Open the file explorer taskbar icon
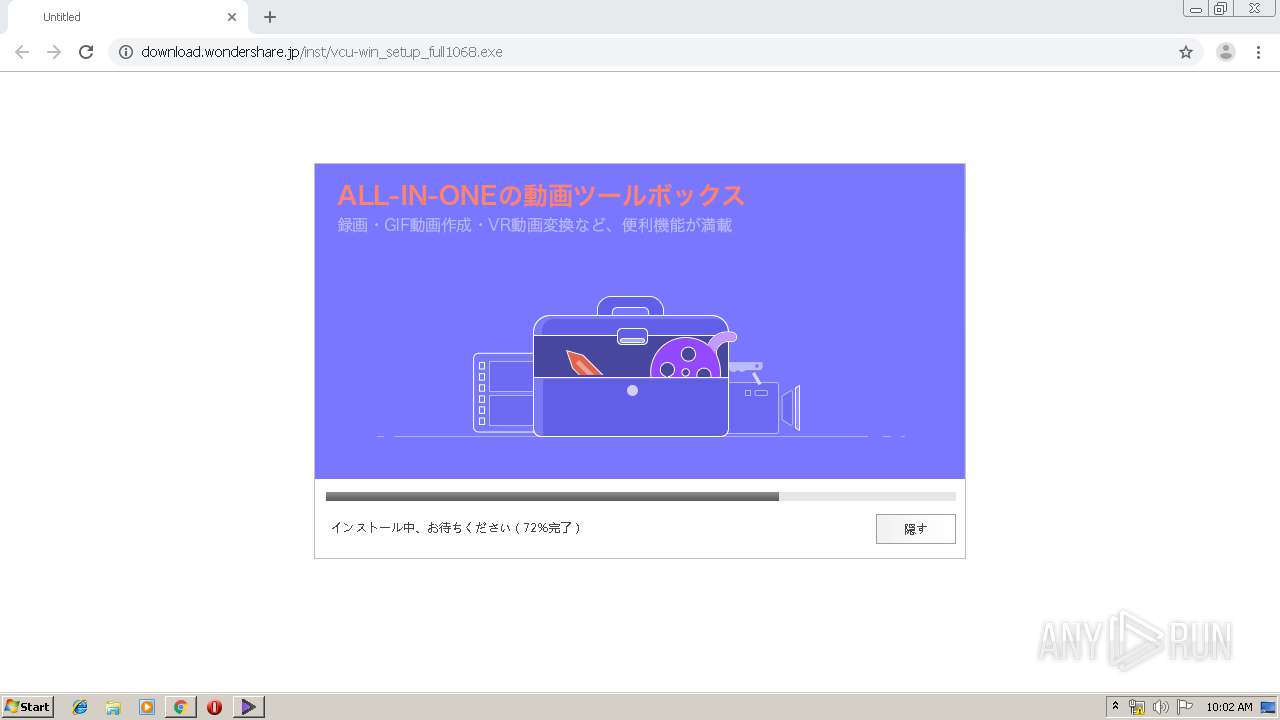Image resolution: width=1280 pixels, height=720 pixels. tap(113, 707)
